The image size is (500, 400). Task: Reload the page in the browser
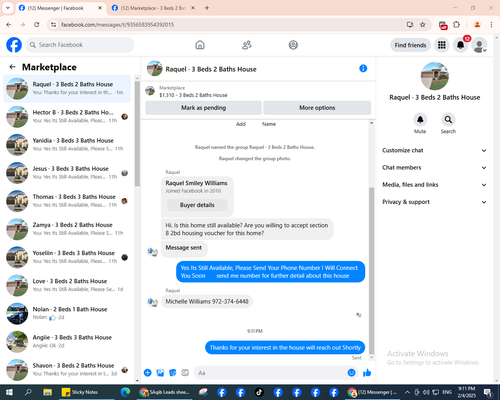coord(37,24)
